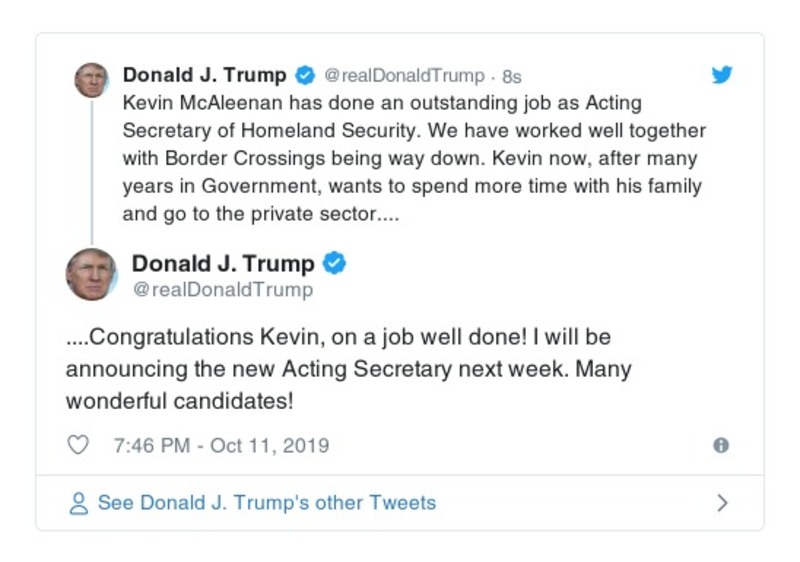Click the verified badge beside the large name
This screenshot has width=800, height=562.
[x=335, y=264]
